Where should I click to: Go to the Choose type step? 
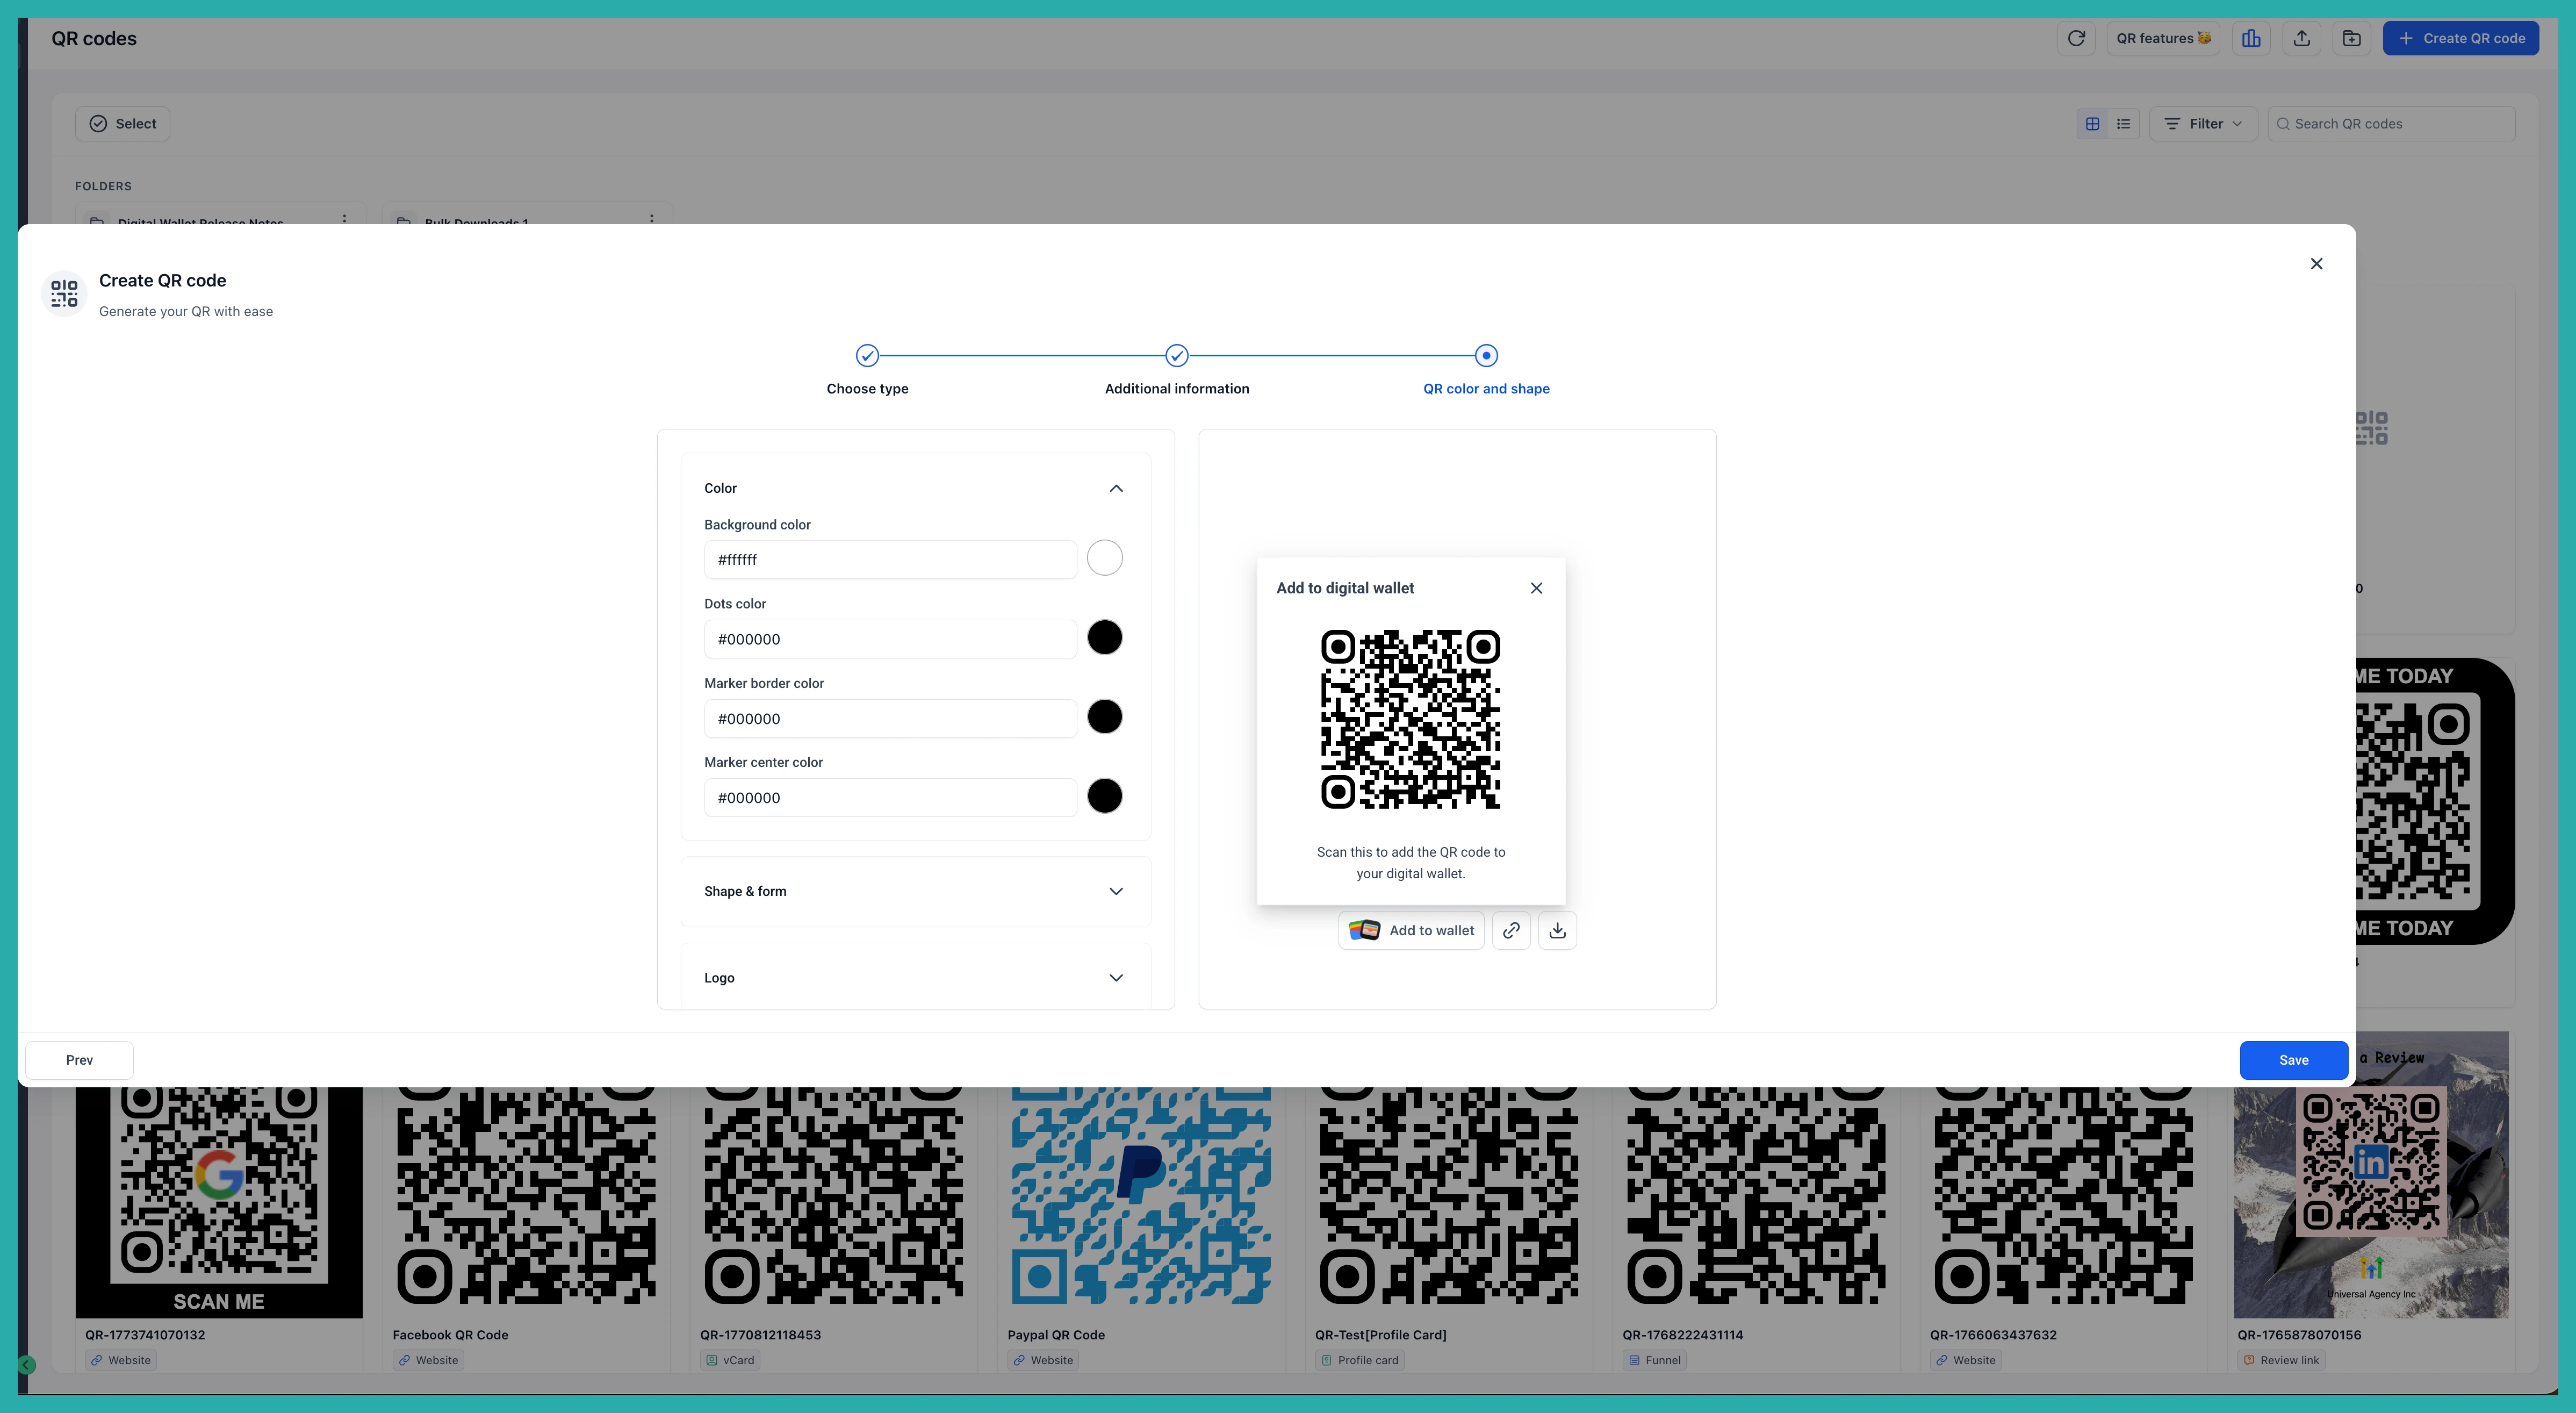pos(867,370)
